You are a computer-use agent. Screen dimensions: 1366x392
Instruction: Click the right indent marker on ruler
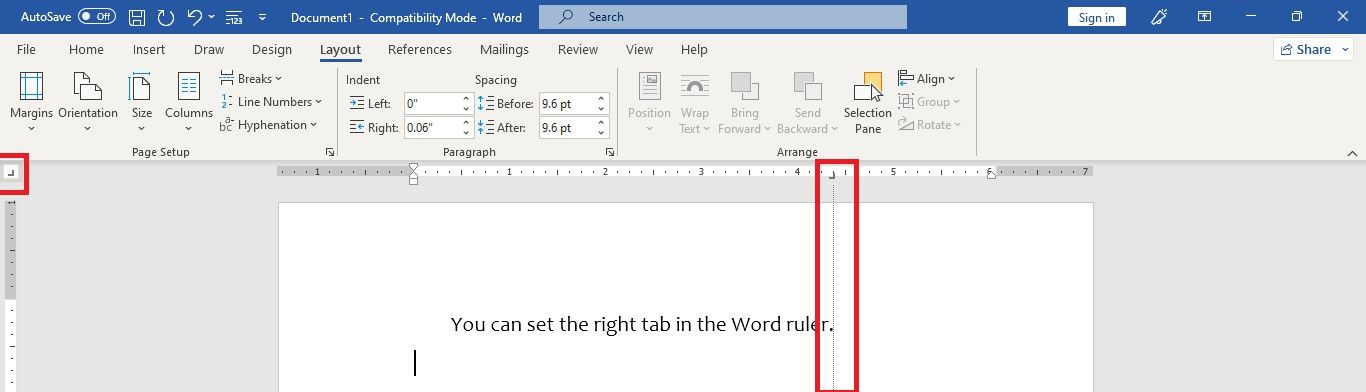coord(991,174)
